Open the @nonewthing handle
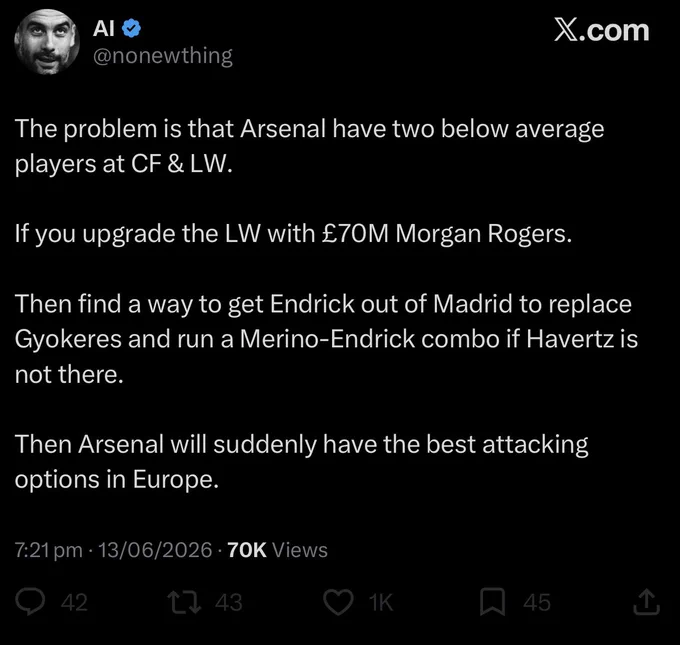The height and width of the screenshot is (645, 680). [163, 56]
